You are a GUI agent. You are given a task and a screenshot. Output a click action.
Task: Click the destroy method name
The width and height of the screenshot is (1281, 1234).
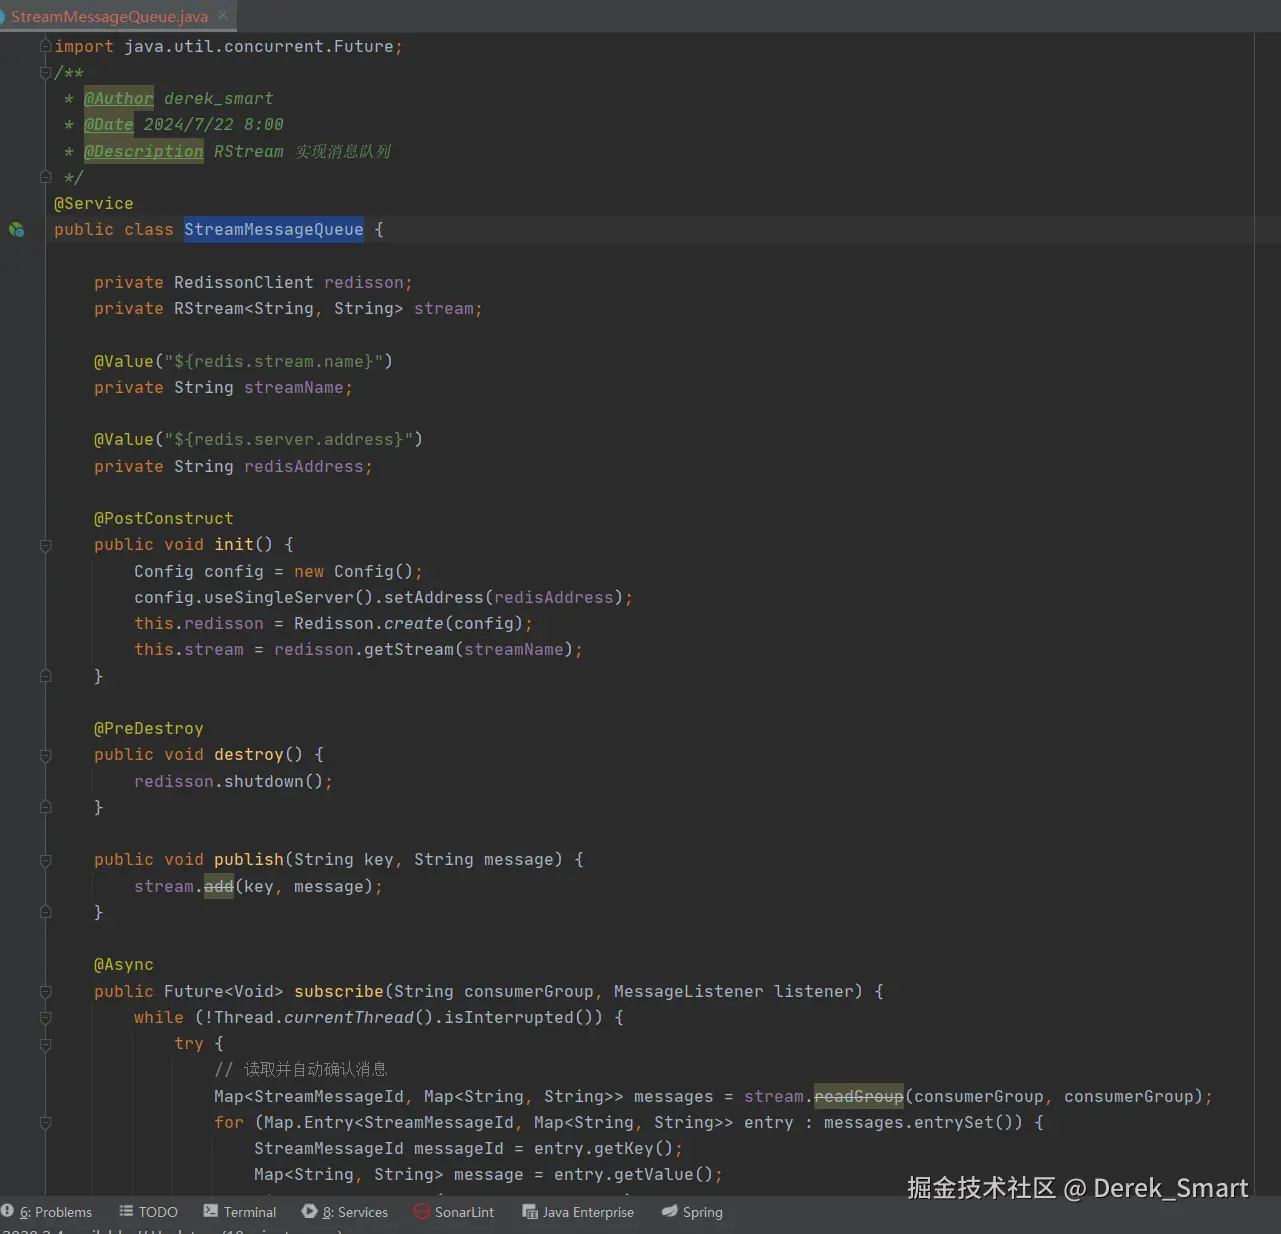[248, 755]
